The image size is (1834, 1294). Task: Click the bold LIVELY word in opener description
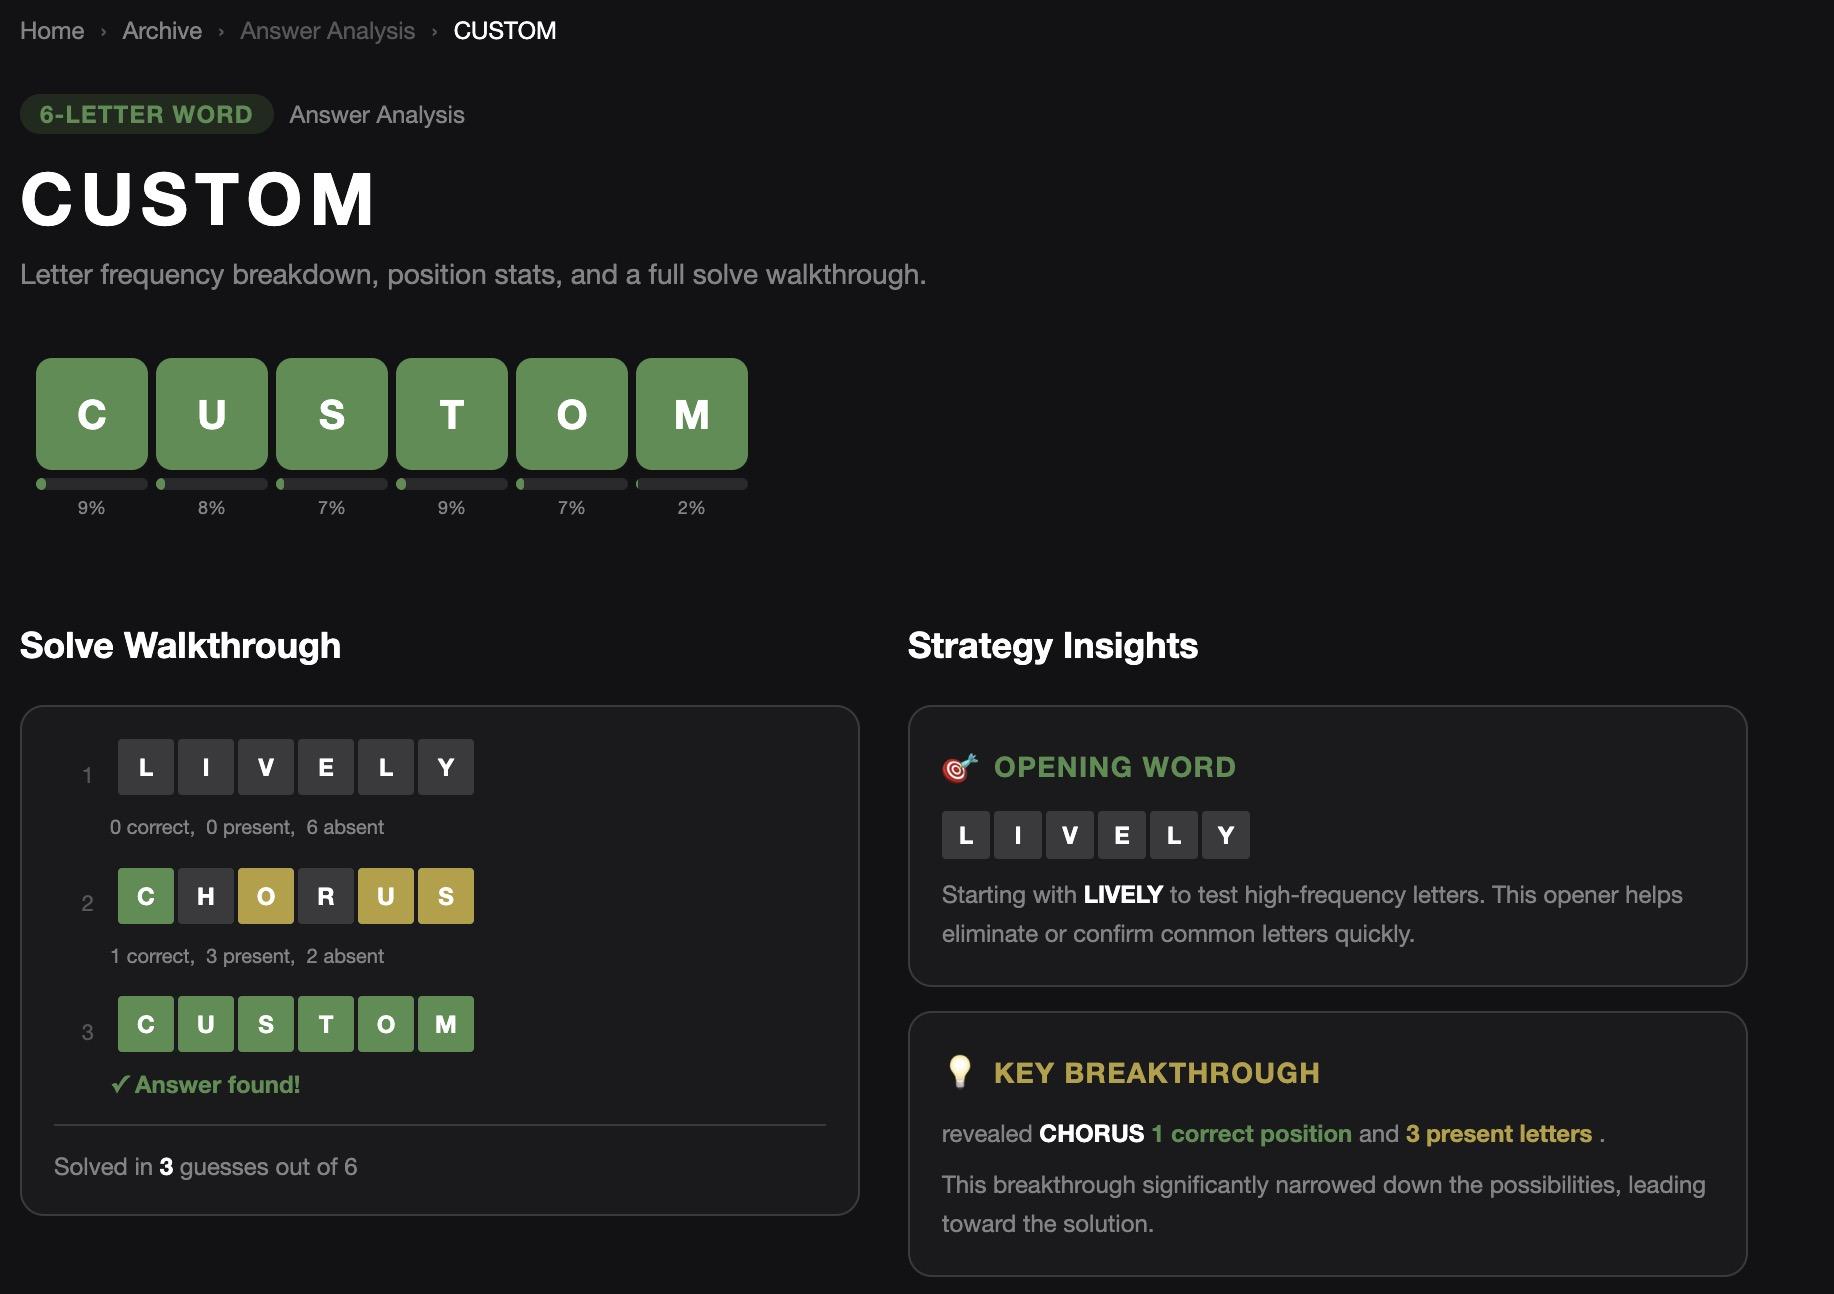point(1123,894)
